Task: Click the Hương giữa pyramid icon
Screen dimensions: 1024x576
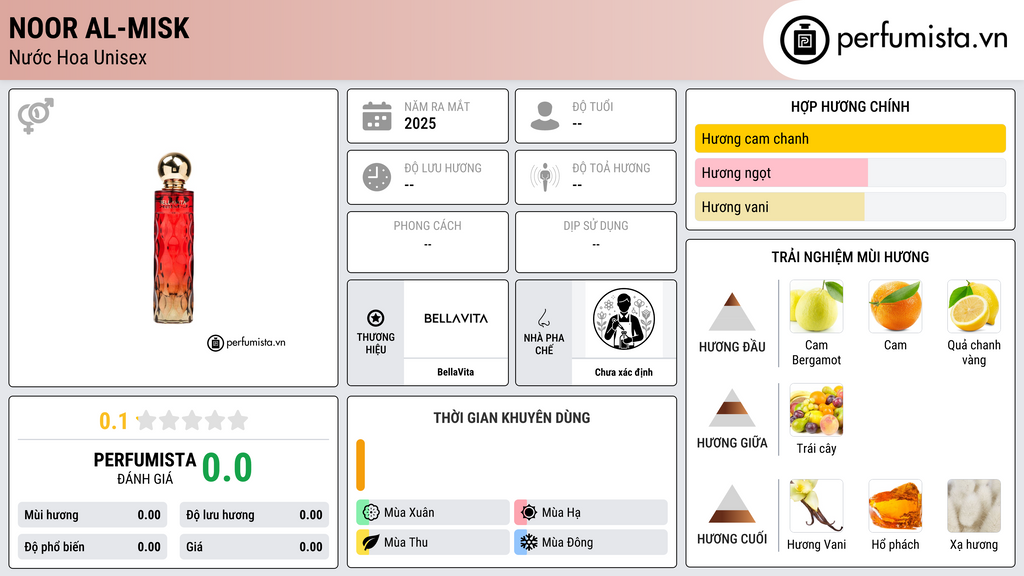Action: click(x=732, y=408)
